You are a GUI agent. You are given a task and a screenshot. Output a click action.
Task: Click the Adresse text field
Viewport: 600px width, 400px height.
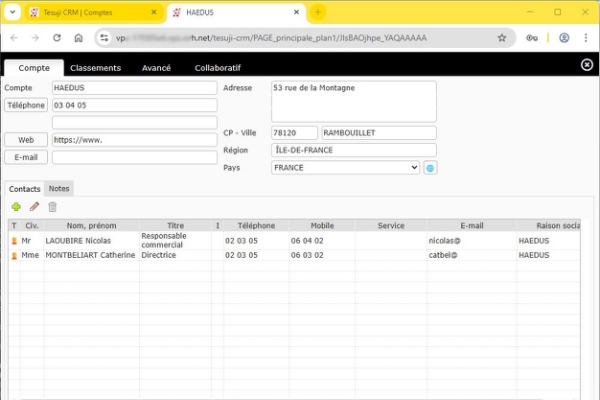354,101
